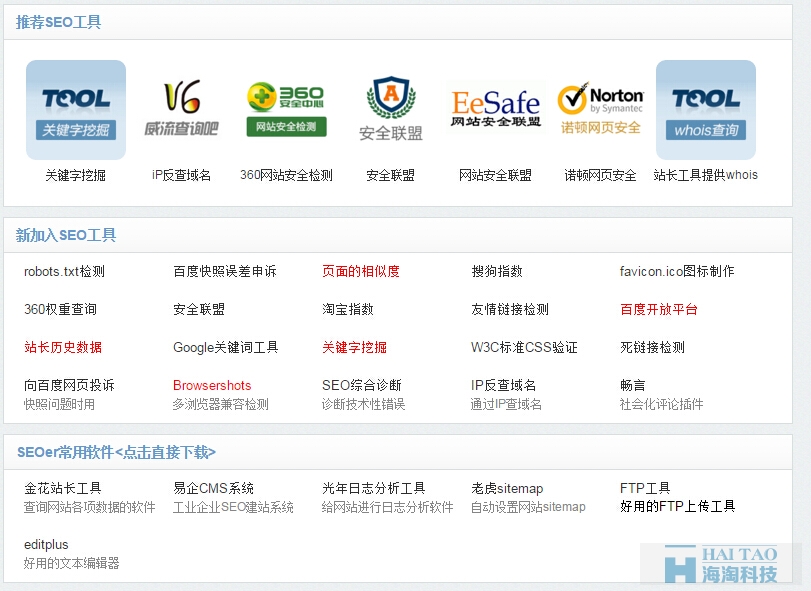
Task: Click the 畅言 comment plugin link
Action: tap(632, 385)
